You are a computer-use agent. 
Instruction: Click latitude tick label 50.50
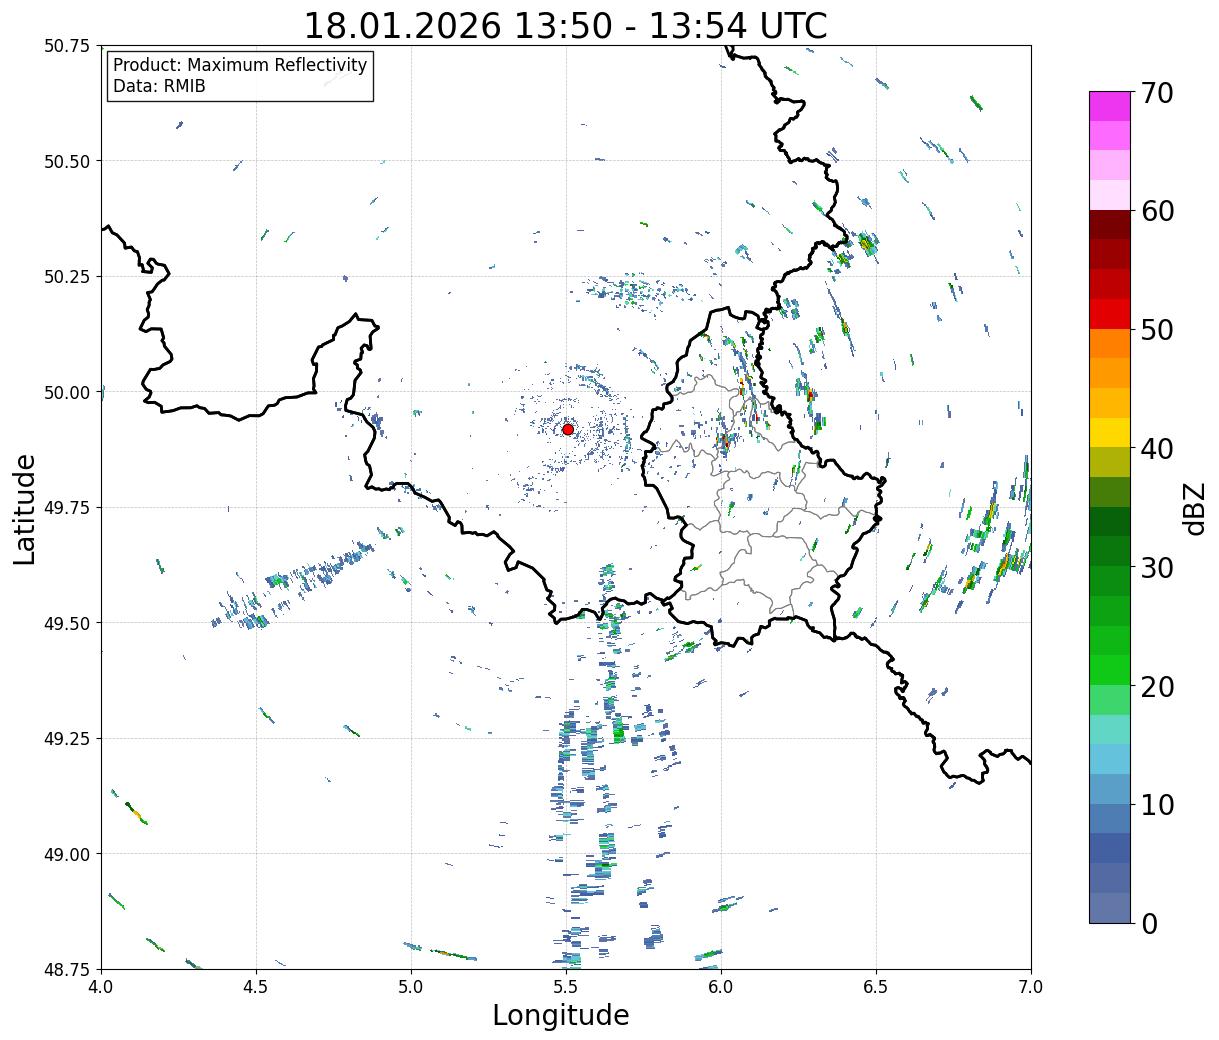[x=67, y=161]
